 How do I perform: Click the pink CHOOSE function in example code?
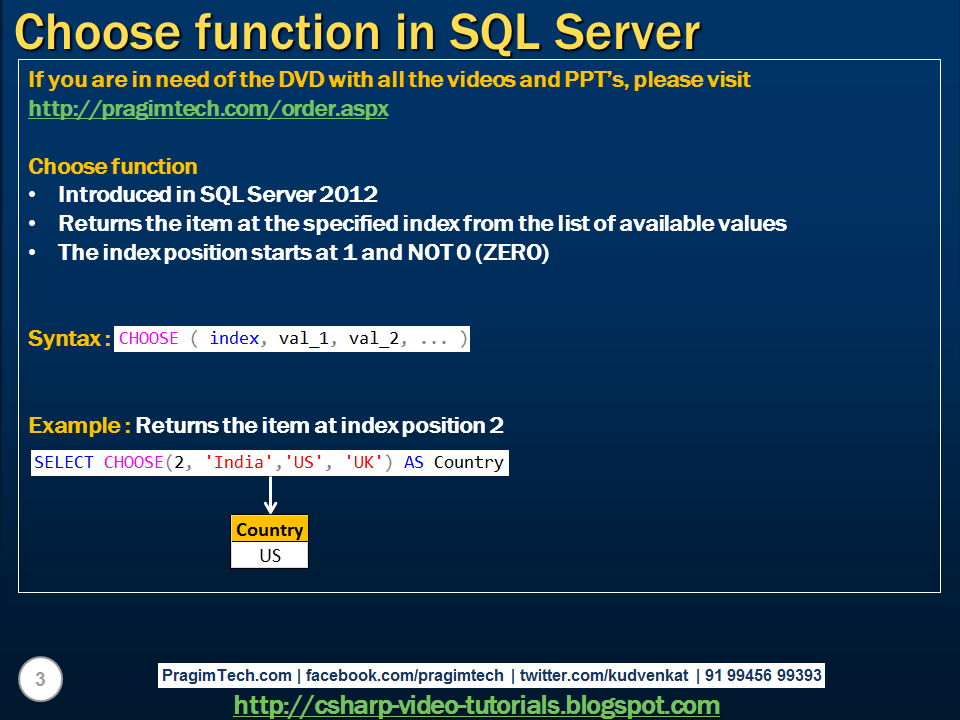tap(137, 462)
